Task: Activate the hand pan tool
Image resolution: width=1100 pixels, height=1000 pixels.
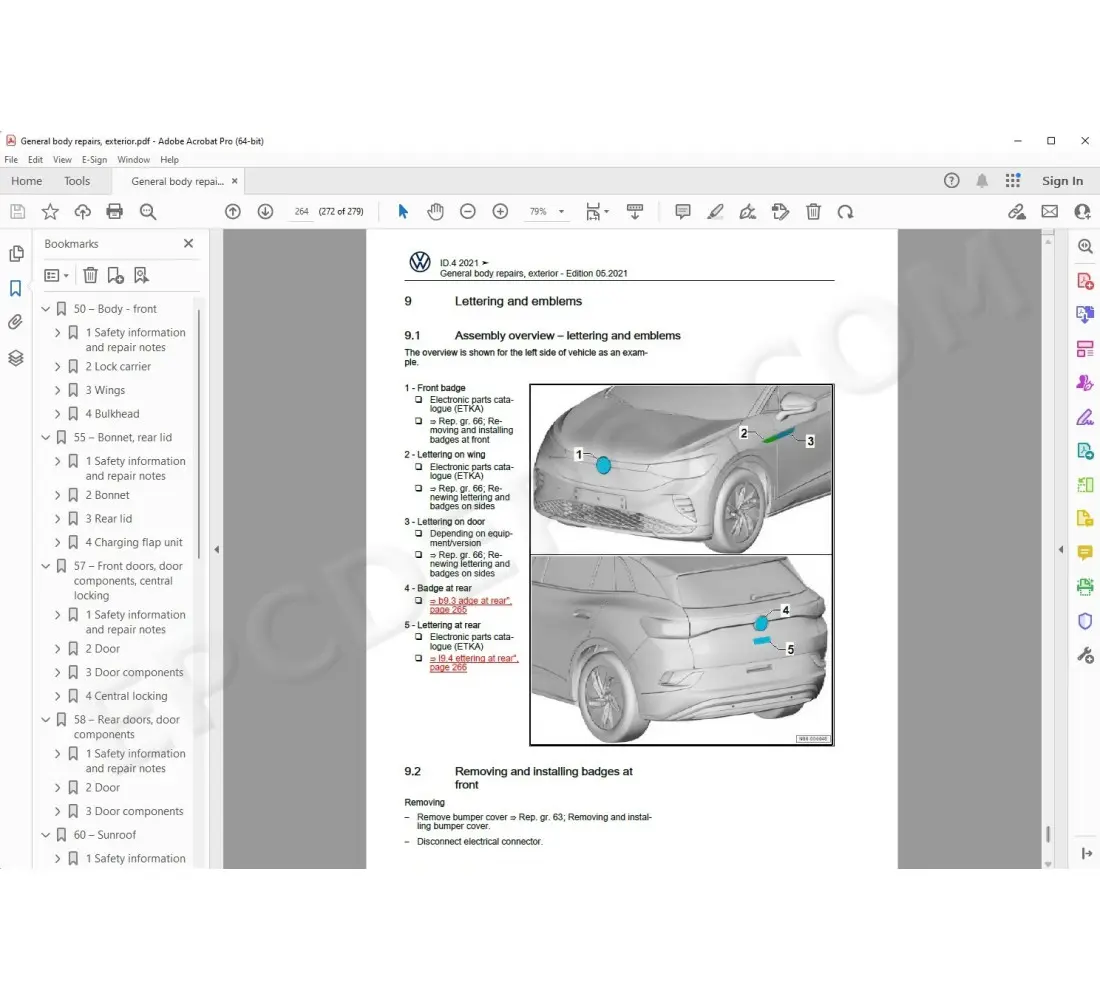Action: tap(436, 211)
